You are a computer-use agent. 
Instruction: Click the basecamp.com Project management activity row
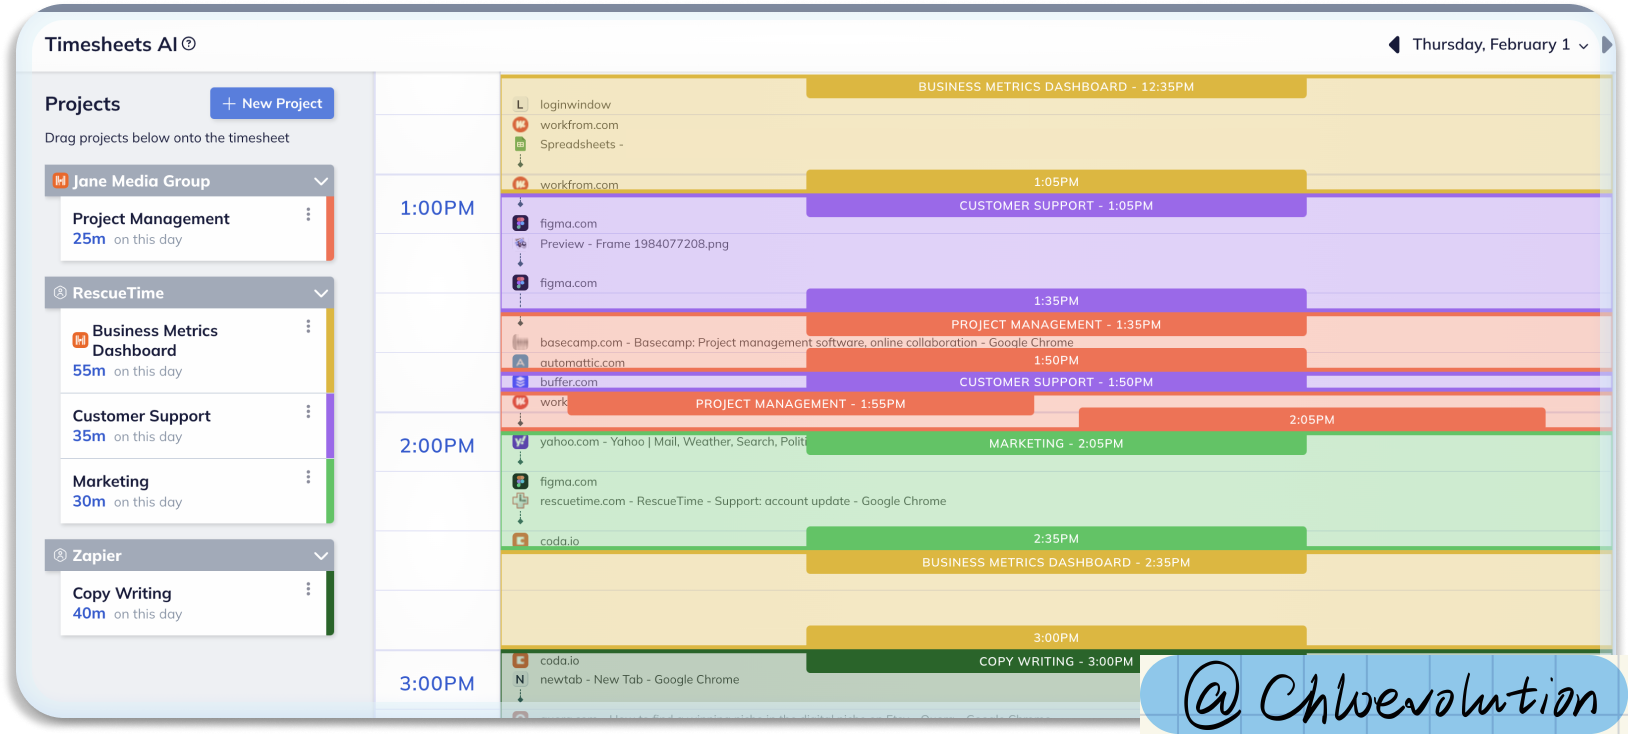pyautogui.click(x=806, y=342)
